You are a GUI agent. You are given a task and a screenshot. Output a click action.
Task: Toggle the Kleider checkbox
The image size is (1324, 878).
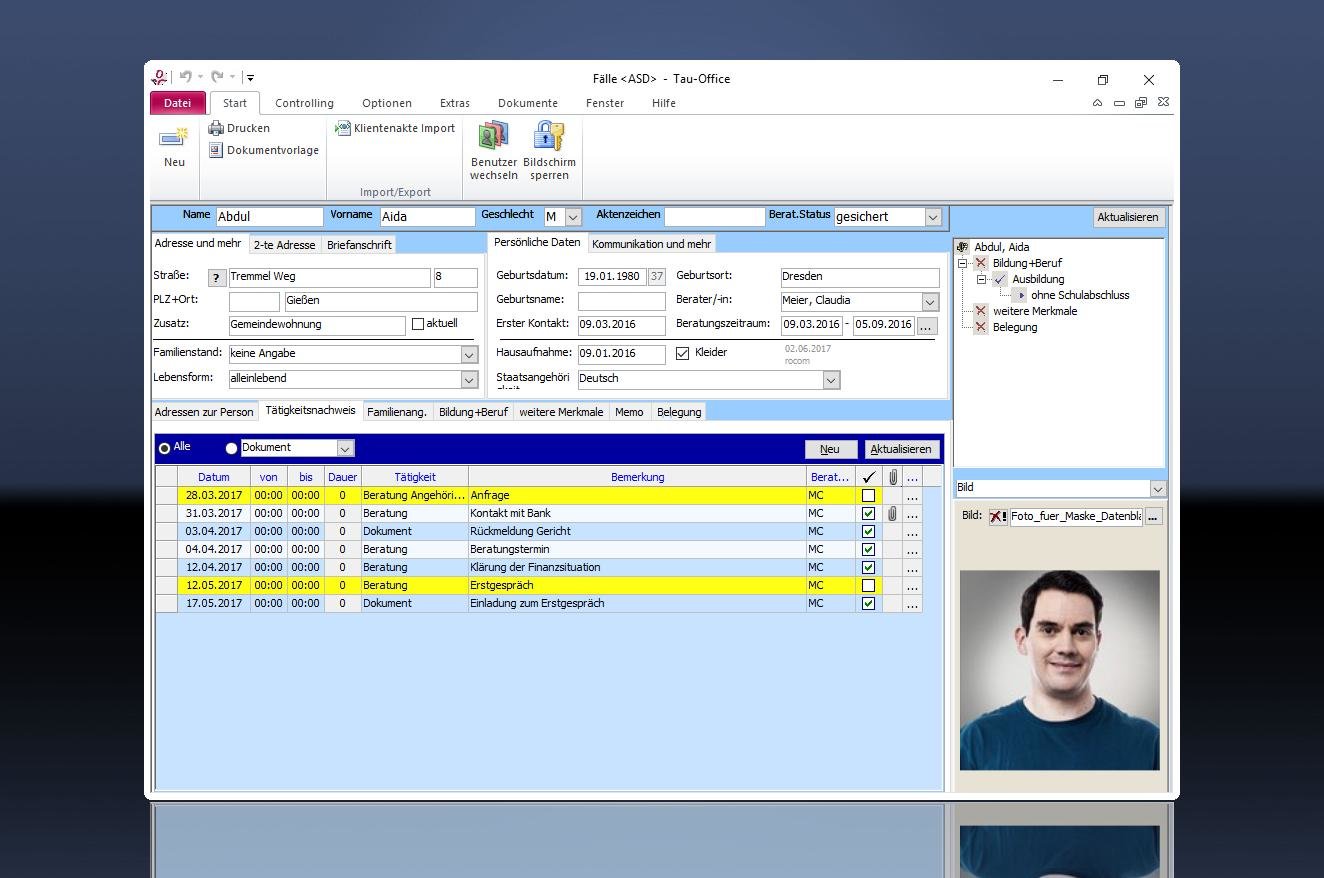683,353
